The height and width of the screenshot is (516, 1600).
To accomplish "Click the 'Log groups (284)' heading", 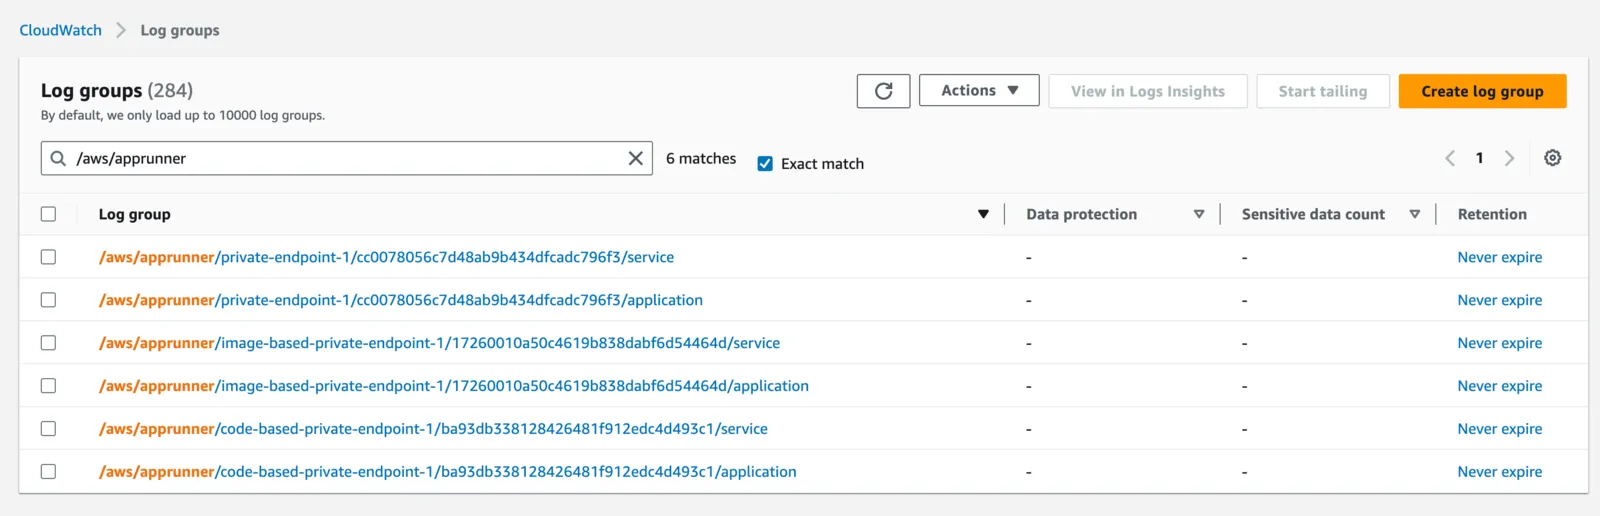I will point(117,90).
